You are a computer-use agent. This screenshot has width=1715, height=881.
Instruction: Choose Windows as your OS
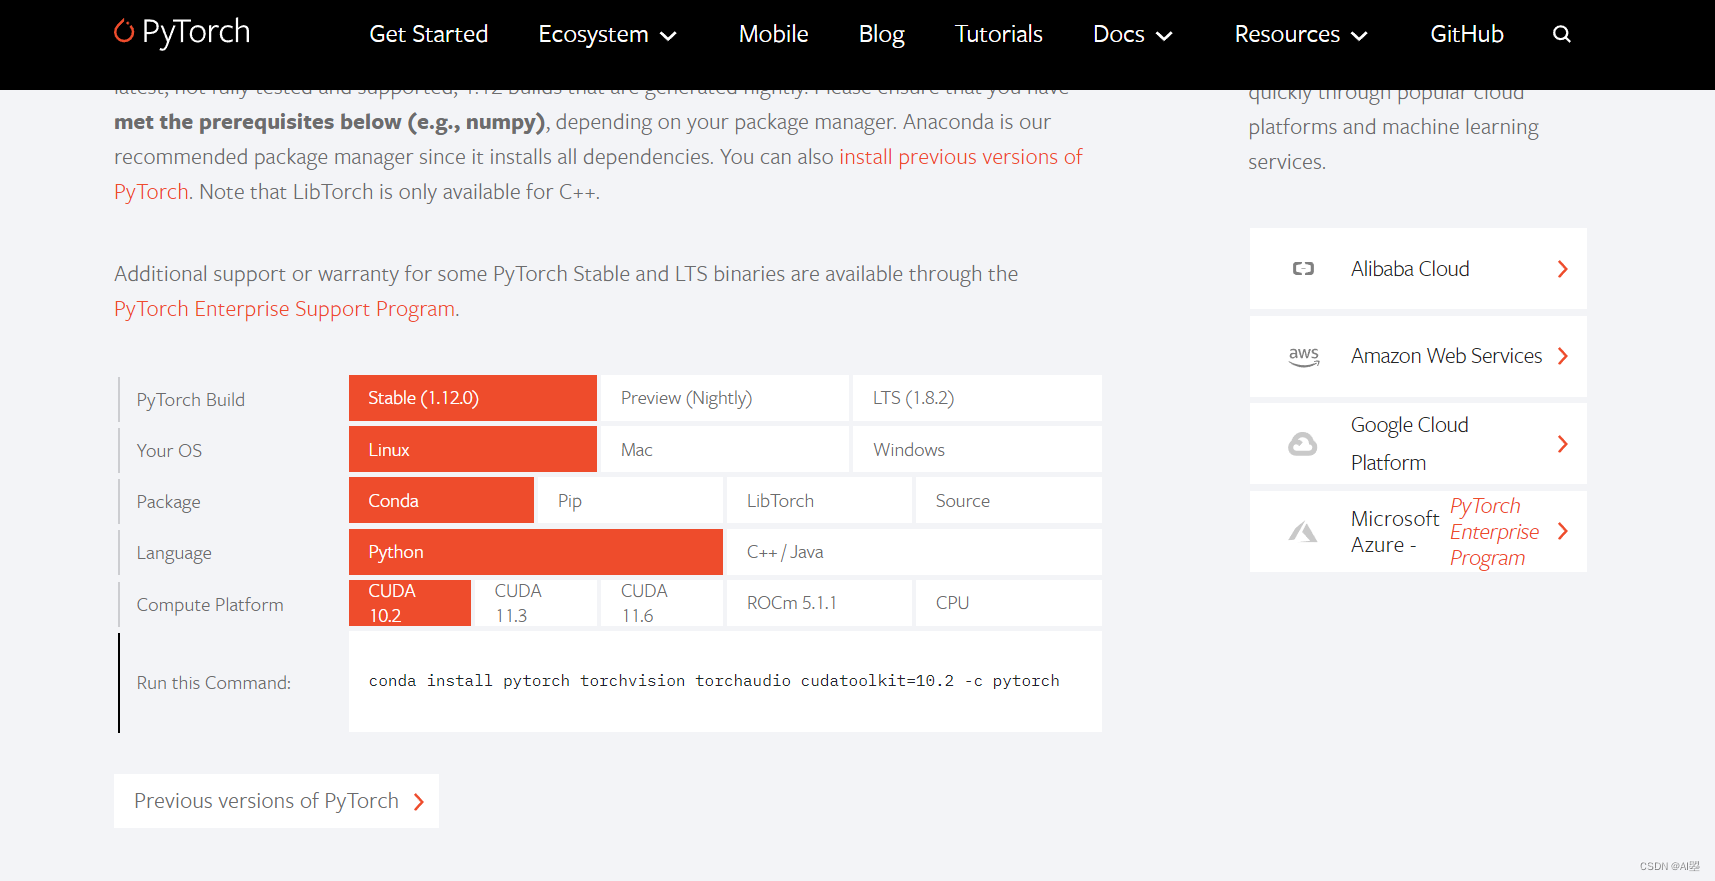[x=977, y=450]
